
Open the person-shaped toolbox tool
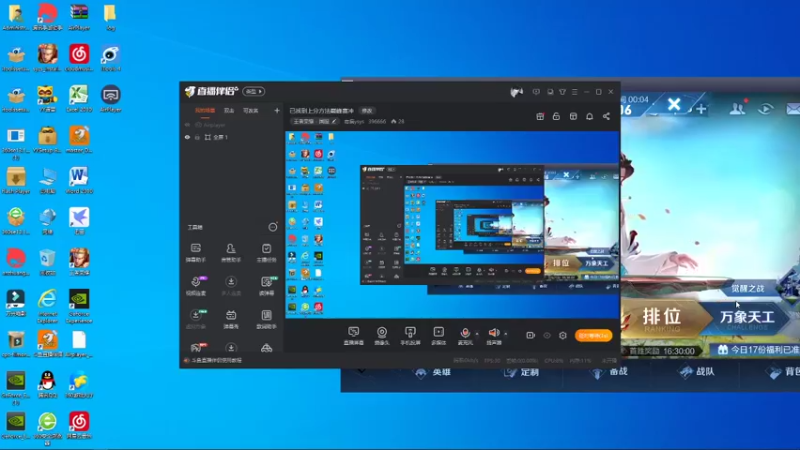[231, 253]
